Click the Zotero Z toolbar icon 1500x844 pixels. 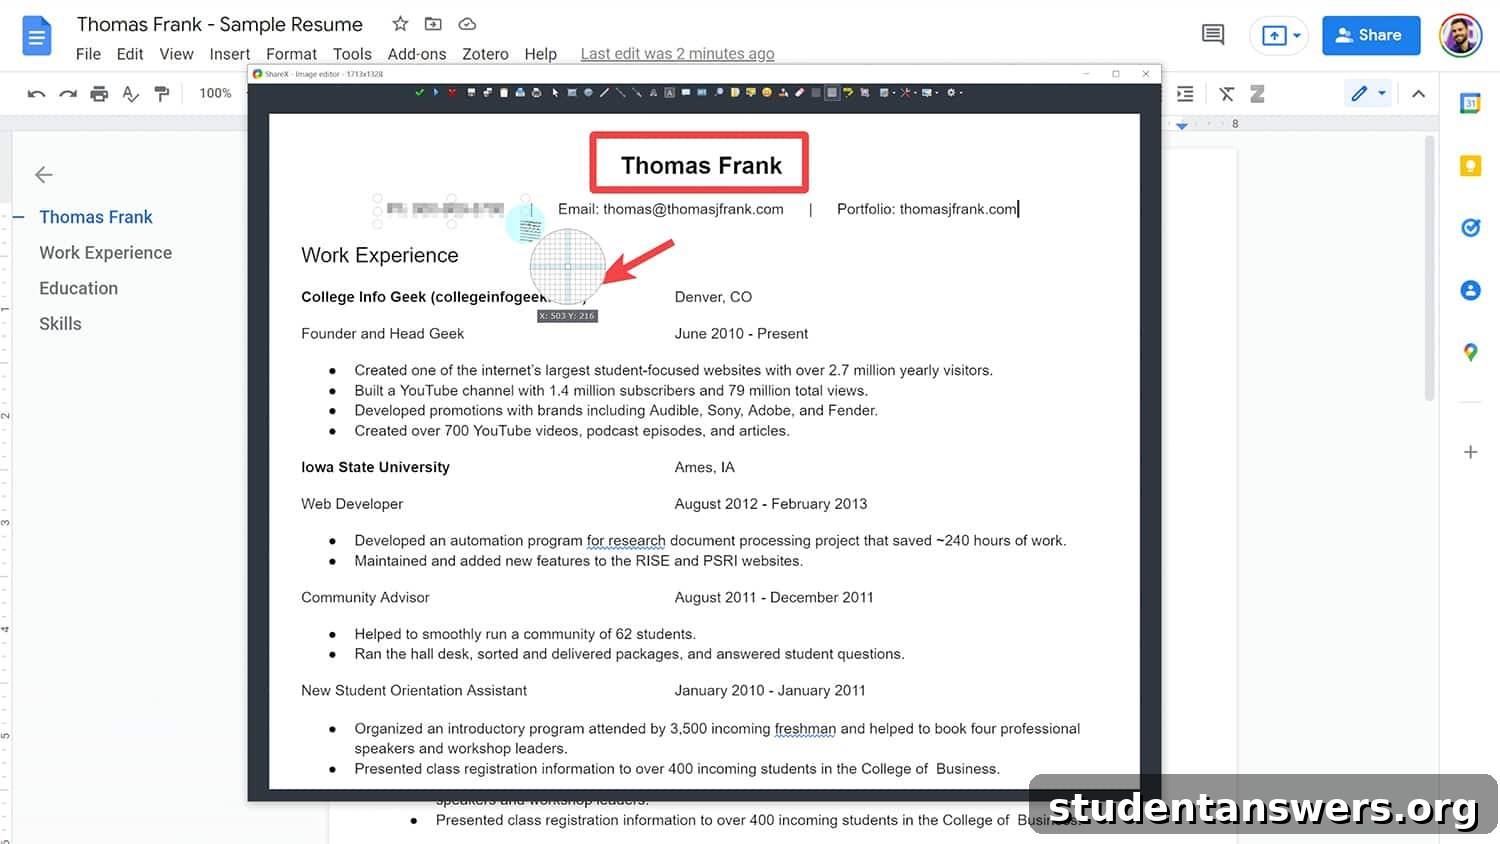(1257, 94)
